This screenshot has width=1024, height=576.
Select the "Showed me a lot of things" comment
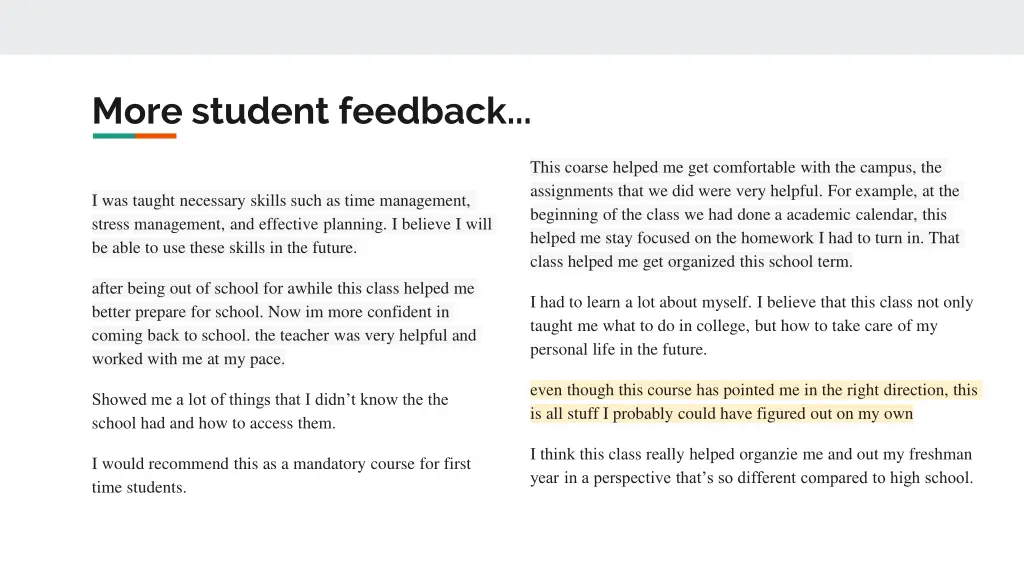(x=270, y=411)
